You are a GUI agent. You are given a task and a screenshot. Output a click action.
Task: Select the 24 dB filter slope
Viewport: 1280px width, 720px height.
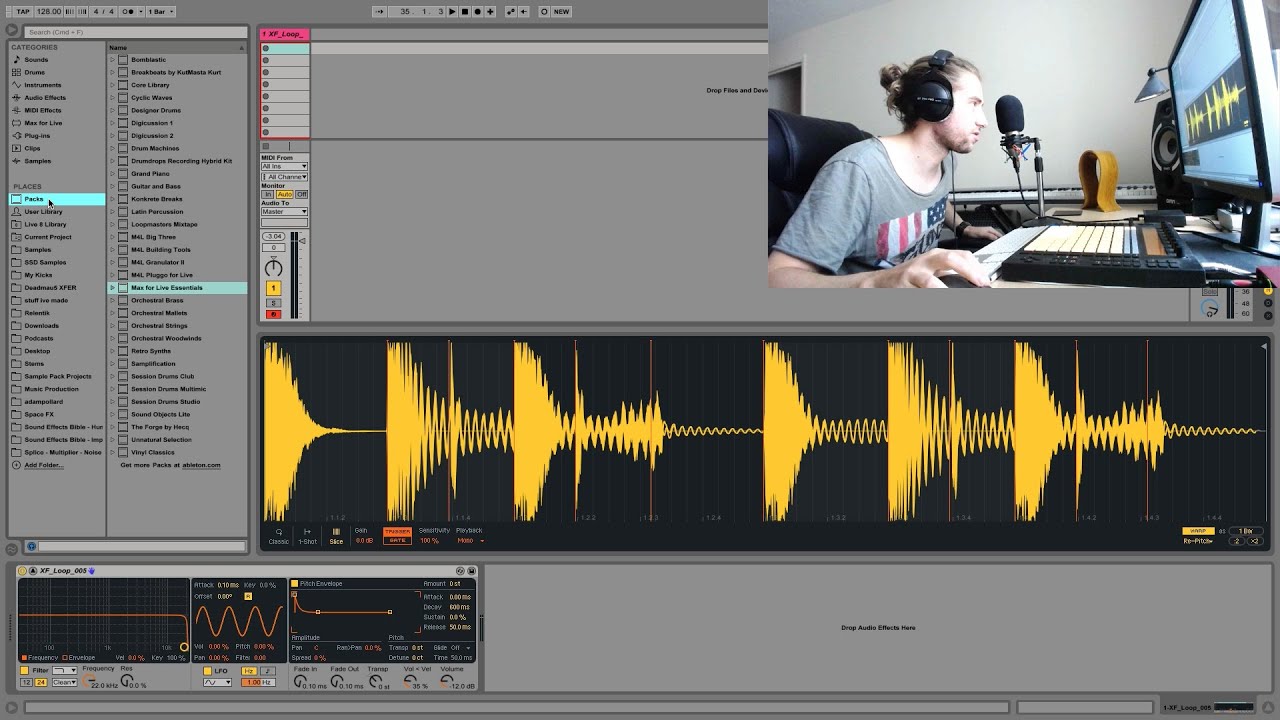coord(41,682)
